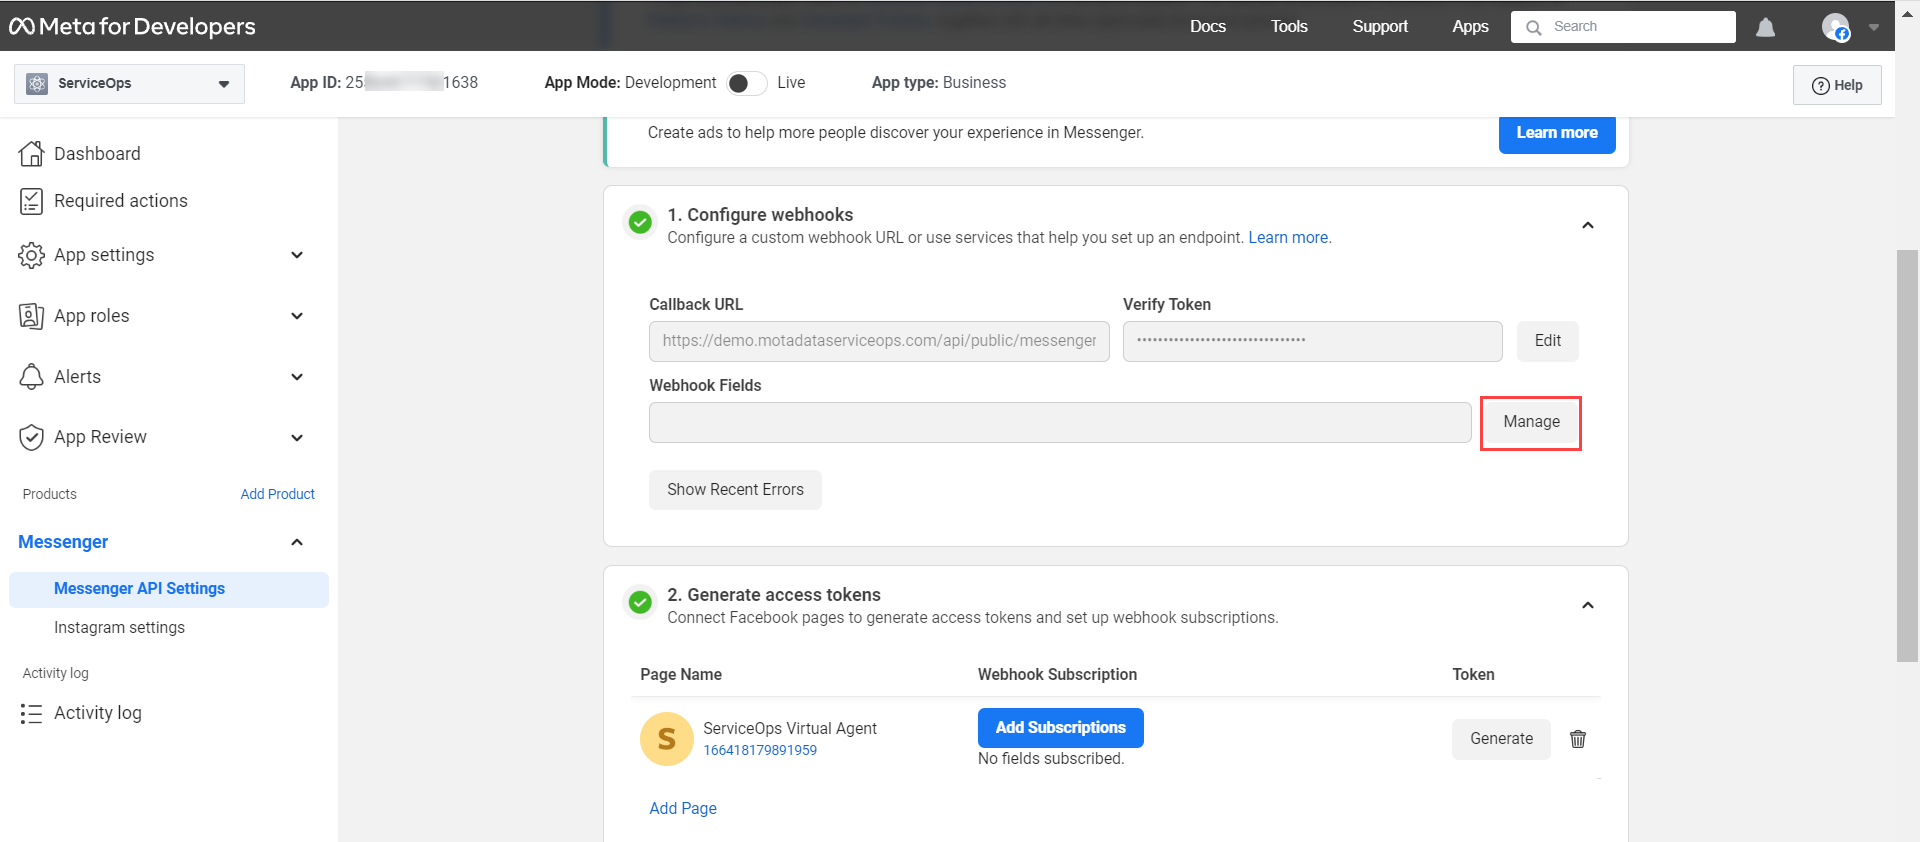This screenshot has height=842, width=1920.
Task: Click the App roles person icon
Action: (32, 316)
